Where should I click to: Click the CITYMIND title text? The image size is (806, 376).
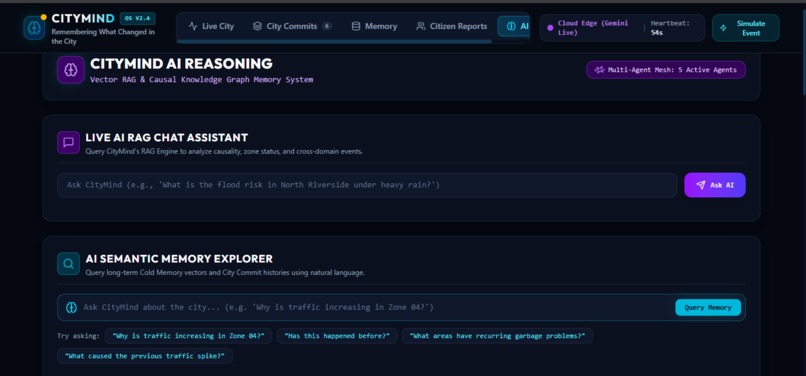coord(83,19)
